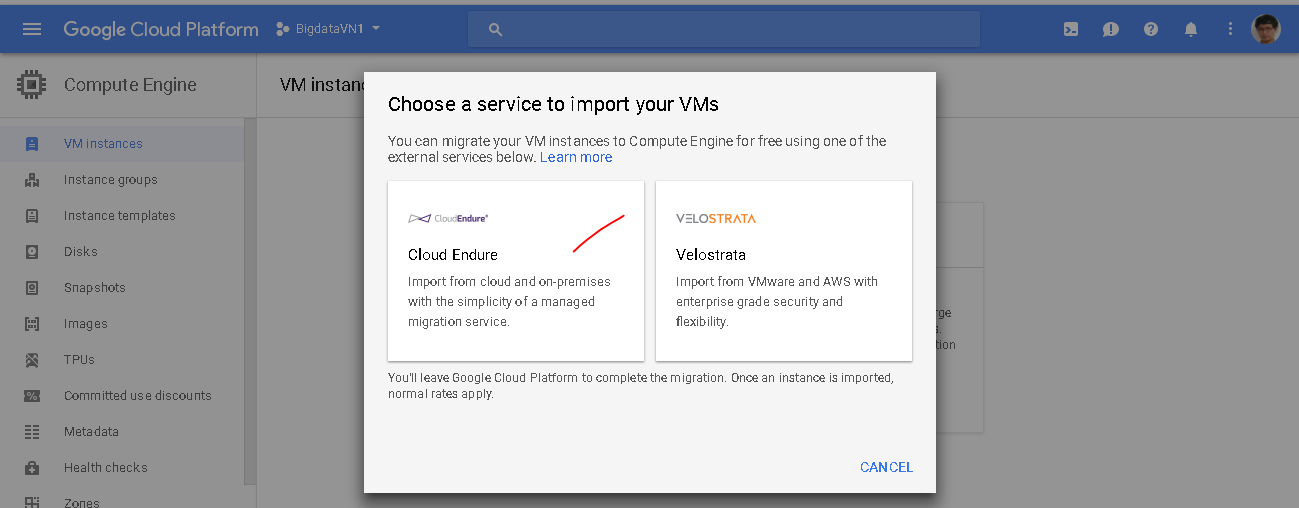Choose the Cloud Endure service card
The height and width of the screenshot is (508, 1299).
(516, 271)
